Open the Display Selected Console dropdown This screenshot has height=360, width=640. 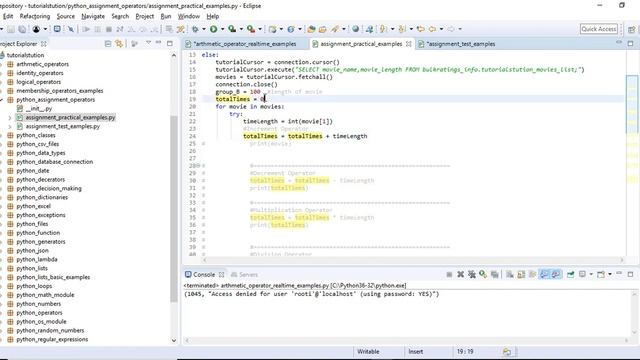pos(591,274)
